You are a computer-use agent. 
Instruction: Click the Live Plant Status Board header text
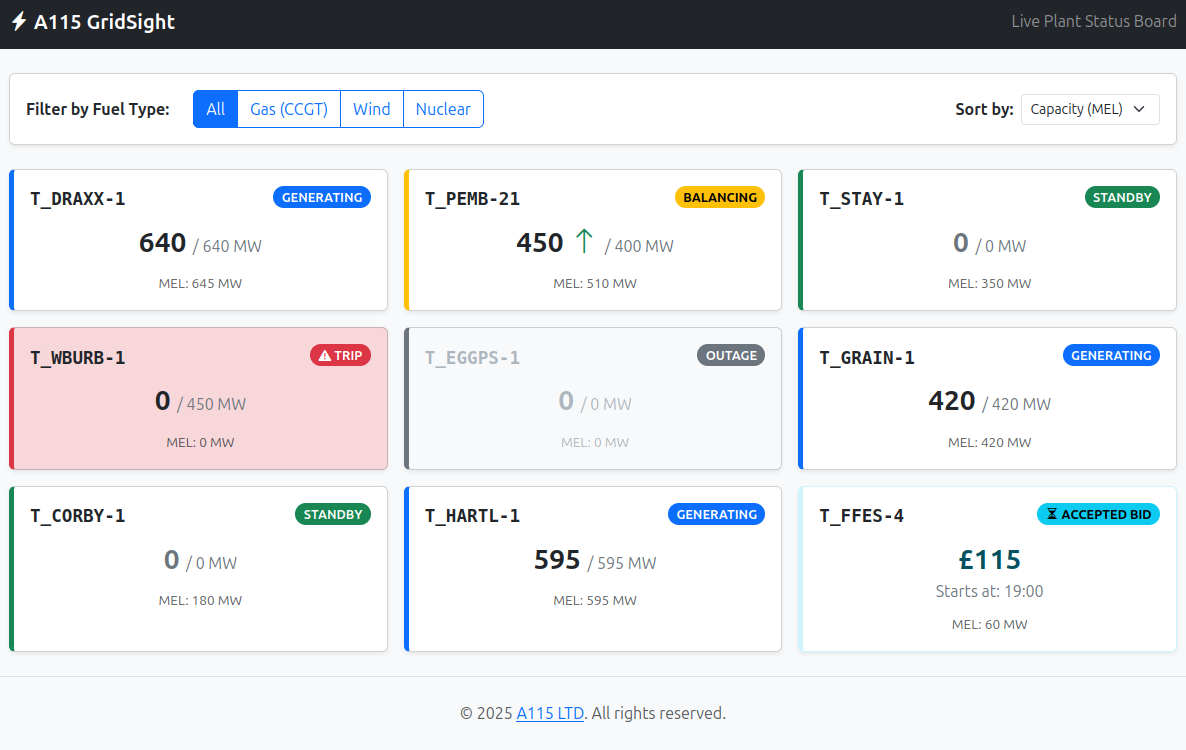pos(1094,21)
